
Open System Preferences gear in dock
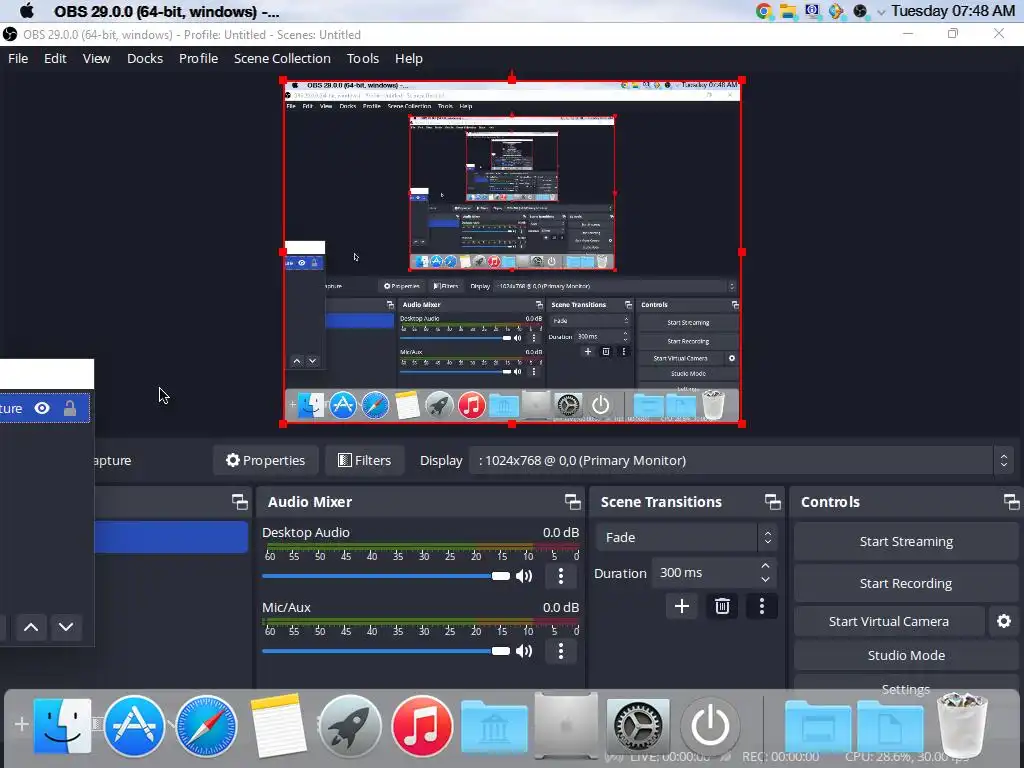[x=638, y=726]
